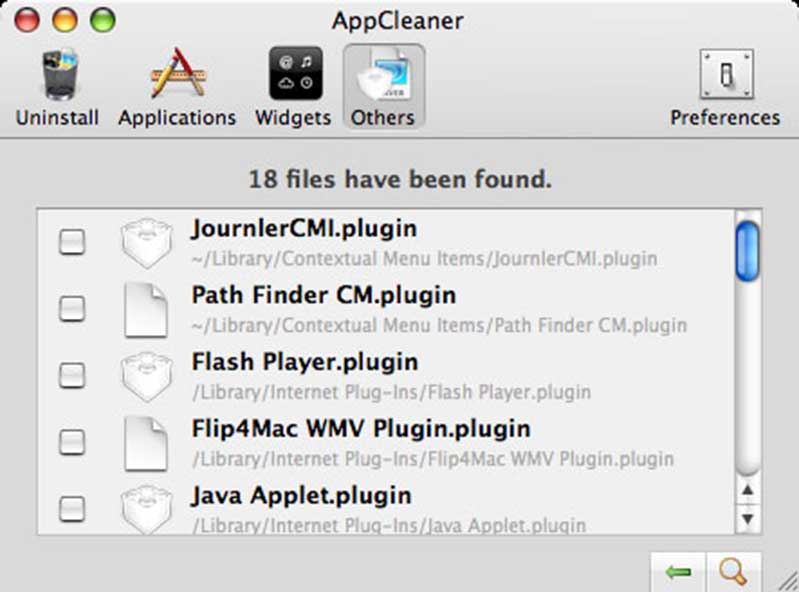The height and width of the screenshot is (592, 799).
Task: Click the Path Finder CM.plugin document icon
Action: [146, 309]
